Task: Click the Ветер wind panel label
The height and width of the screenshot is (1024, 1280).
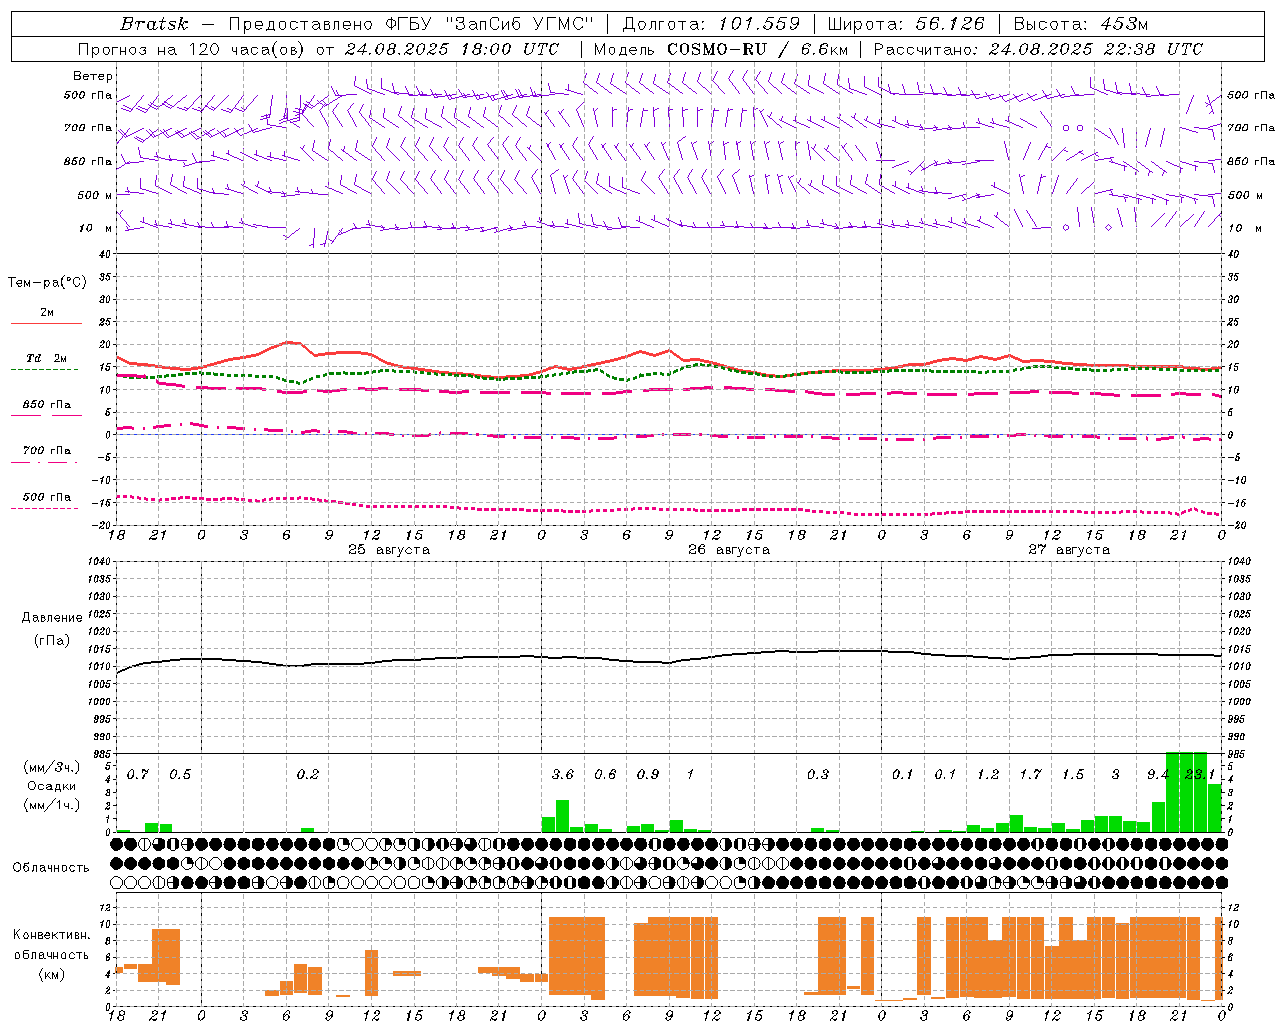Action: point(93,76)
